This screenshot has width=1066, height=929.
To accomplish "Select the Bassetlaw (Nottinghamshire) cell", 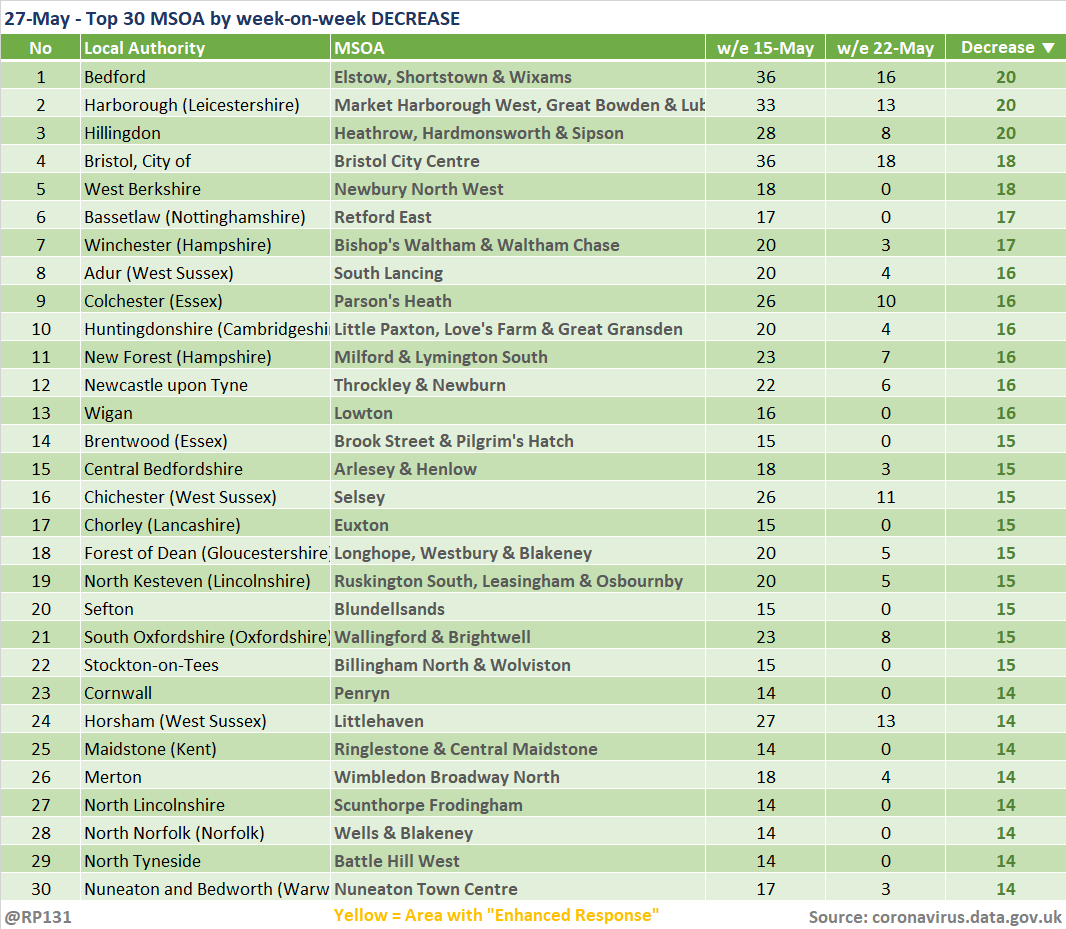I will [205, 217].
